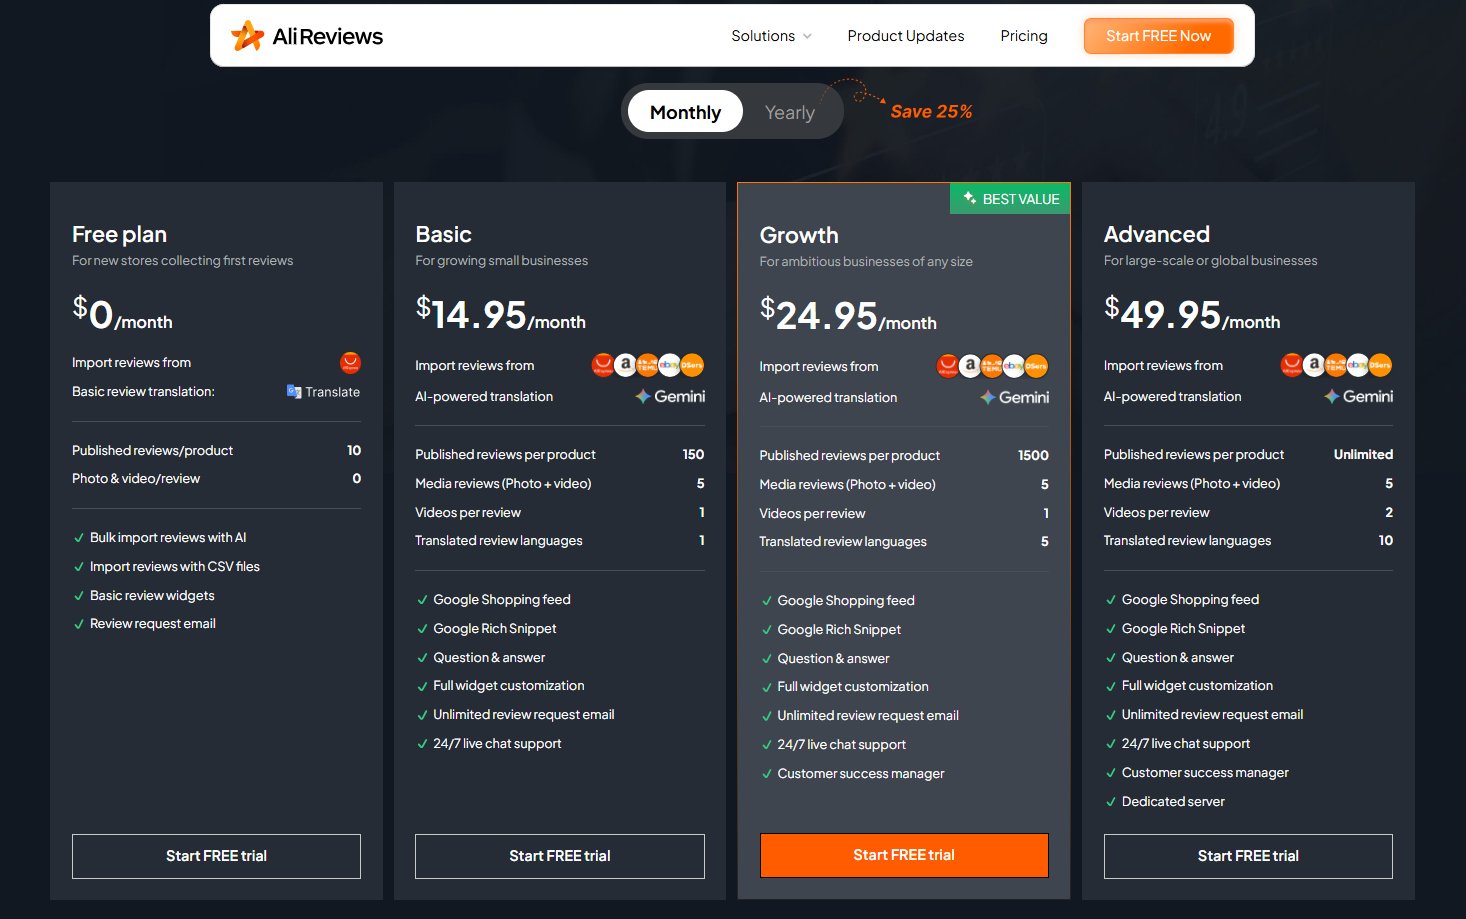Click 'Translated review languages' in Advanced plan
The height and width of the screenshot is (919, 1466).
pos(1187,540)
